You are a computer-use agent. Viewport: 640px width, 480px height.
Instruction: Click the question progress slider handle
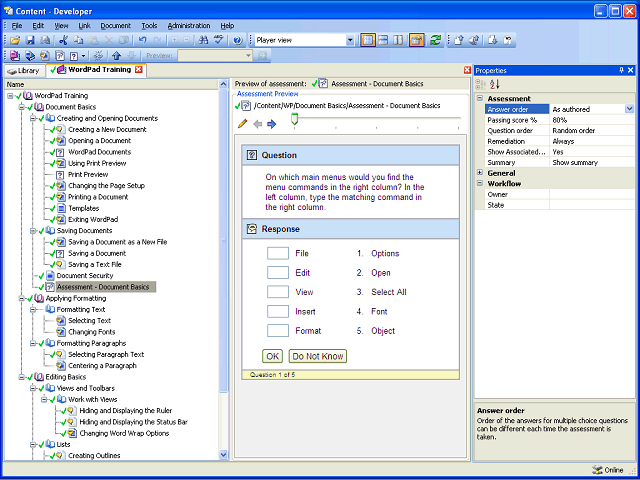(294, 120)
